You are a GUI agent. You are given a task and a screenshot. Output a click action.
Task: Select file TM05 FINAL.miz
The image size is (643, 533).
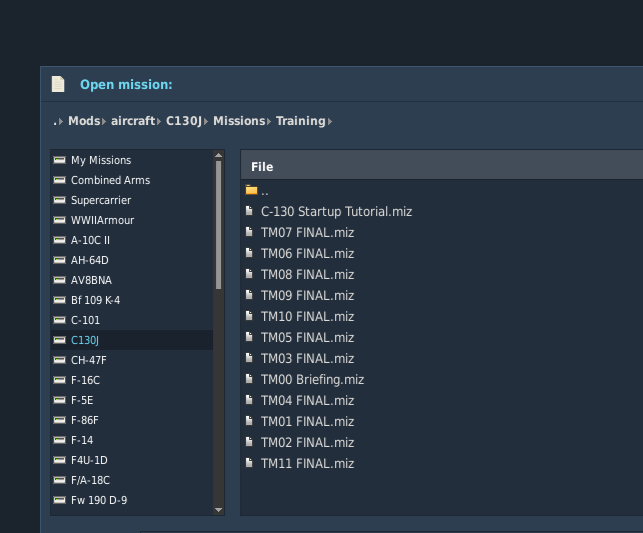tap(308, 337)
